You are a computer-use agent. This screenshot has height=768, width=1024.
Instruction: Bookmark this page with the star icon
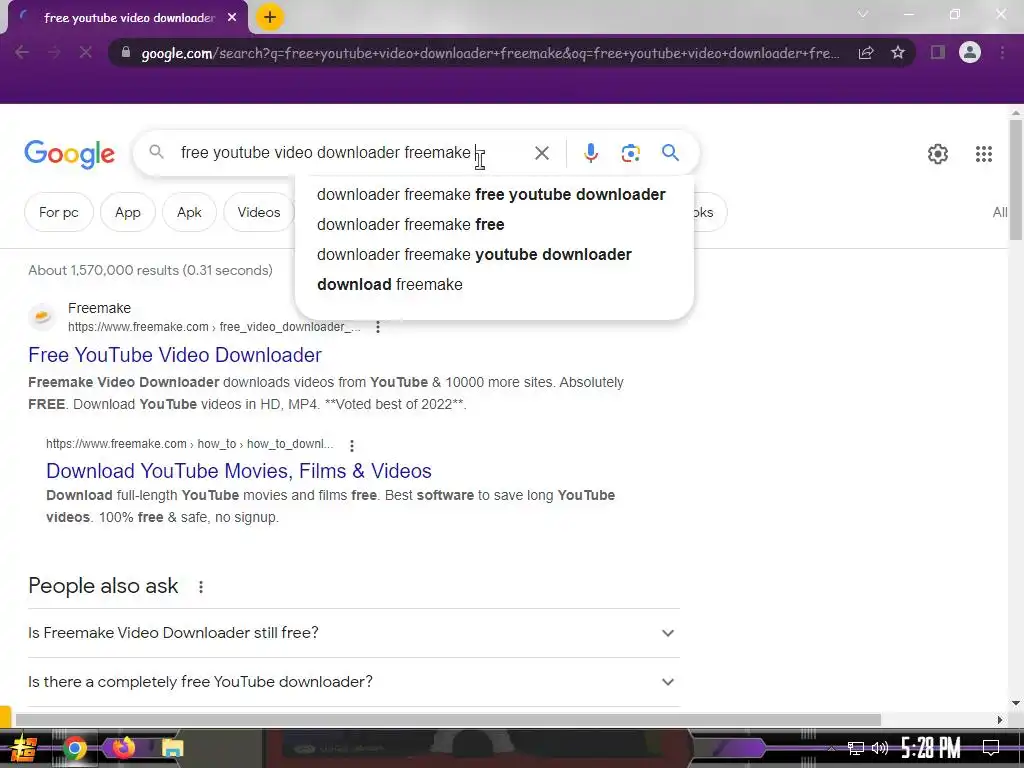click(x=898, y=52)
